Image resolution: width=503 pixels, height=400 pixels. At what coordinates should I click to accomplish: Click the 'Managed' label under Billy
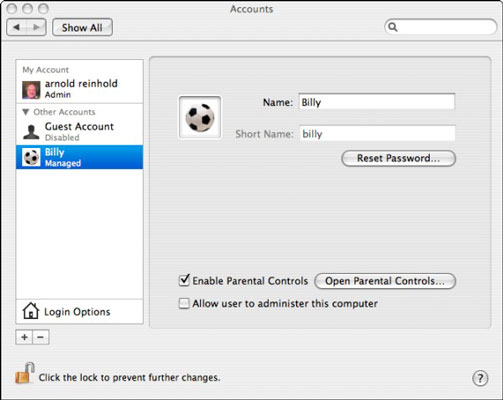click(x=63, y=163)
